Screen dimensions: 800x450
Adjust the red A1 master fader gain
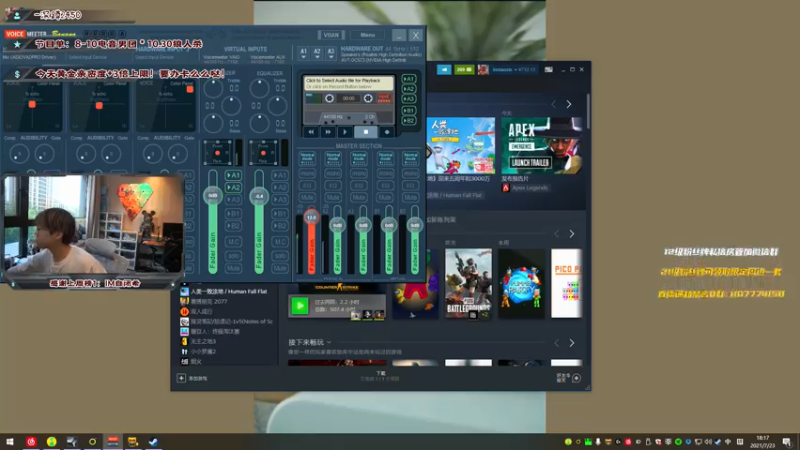311,218
